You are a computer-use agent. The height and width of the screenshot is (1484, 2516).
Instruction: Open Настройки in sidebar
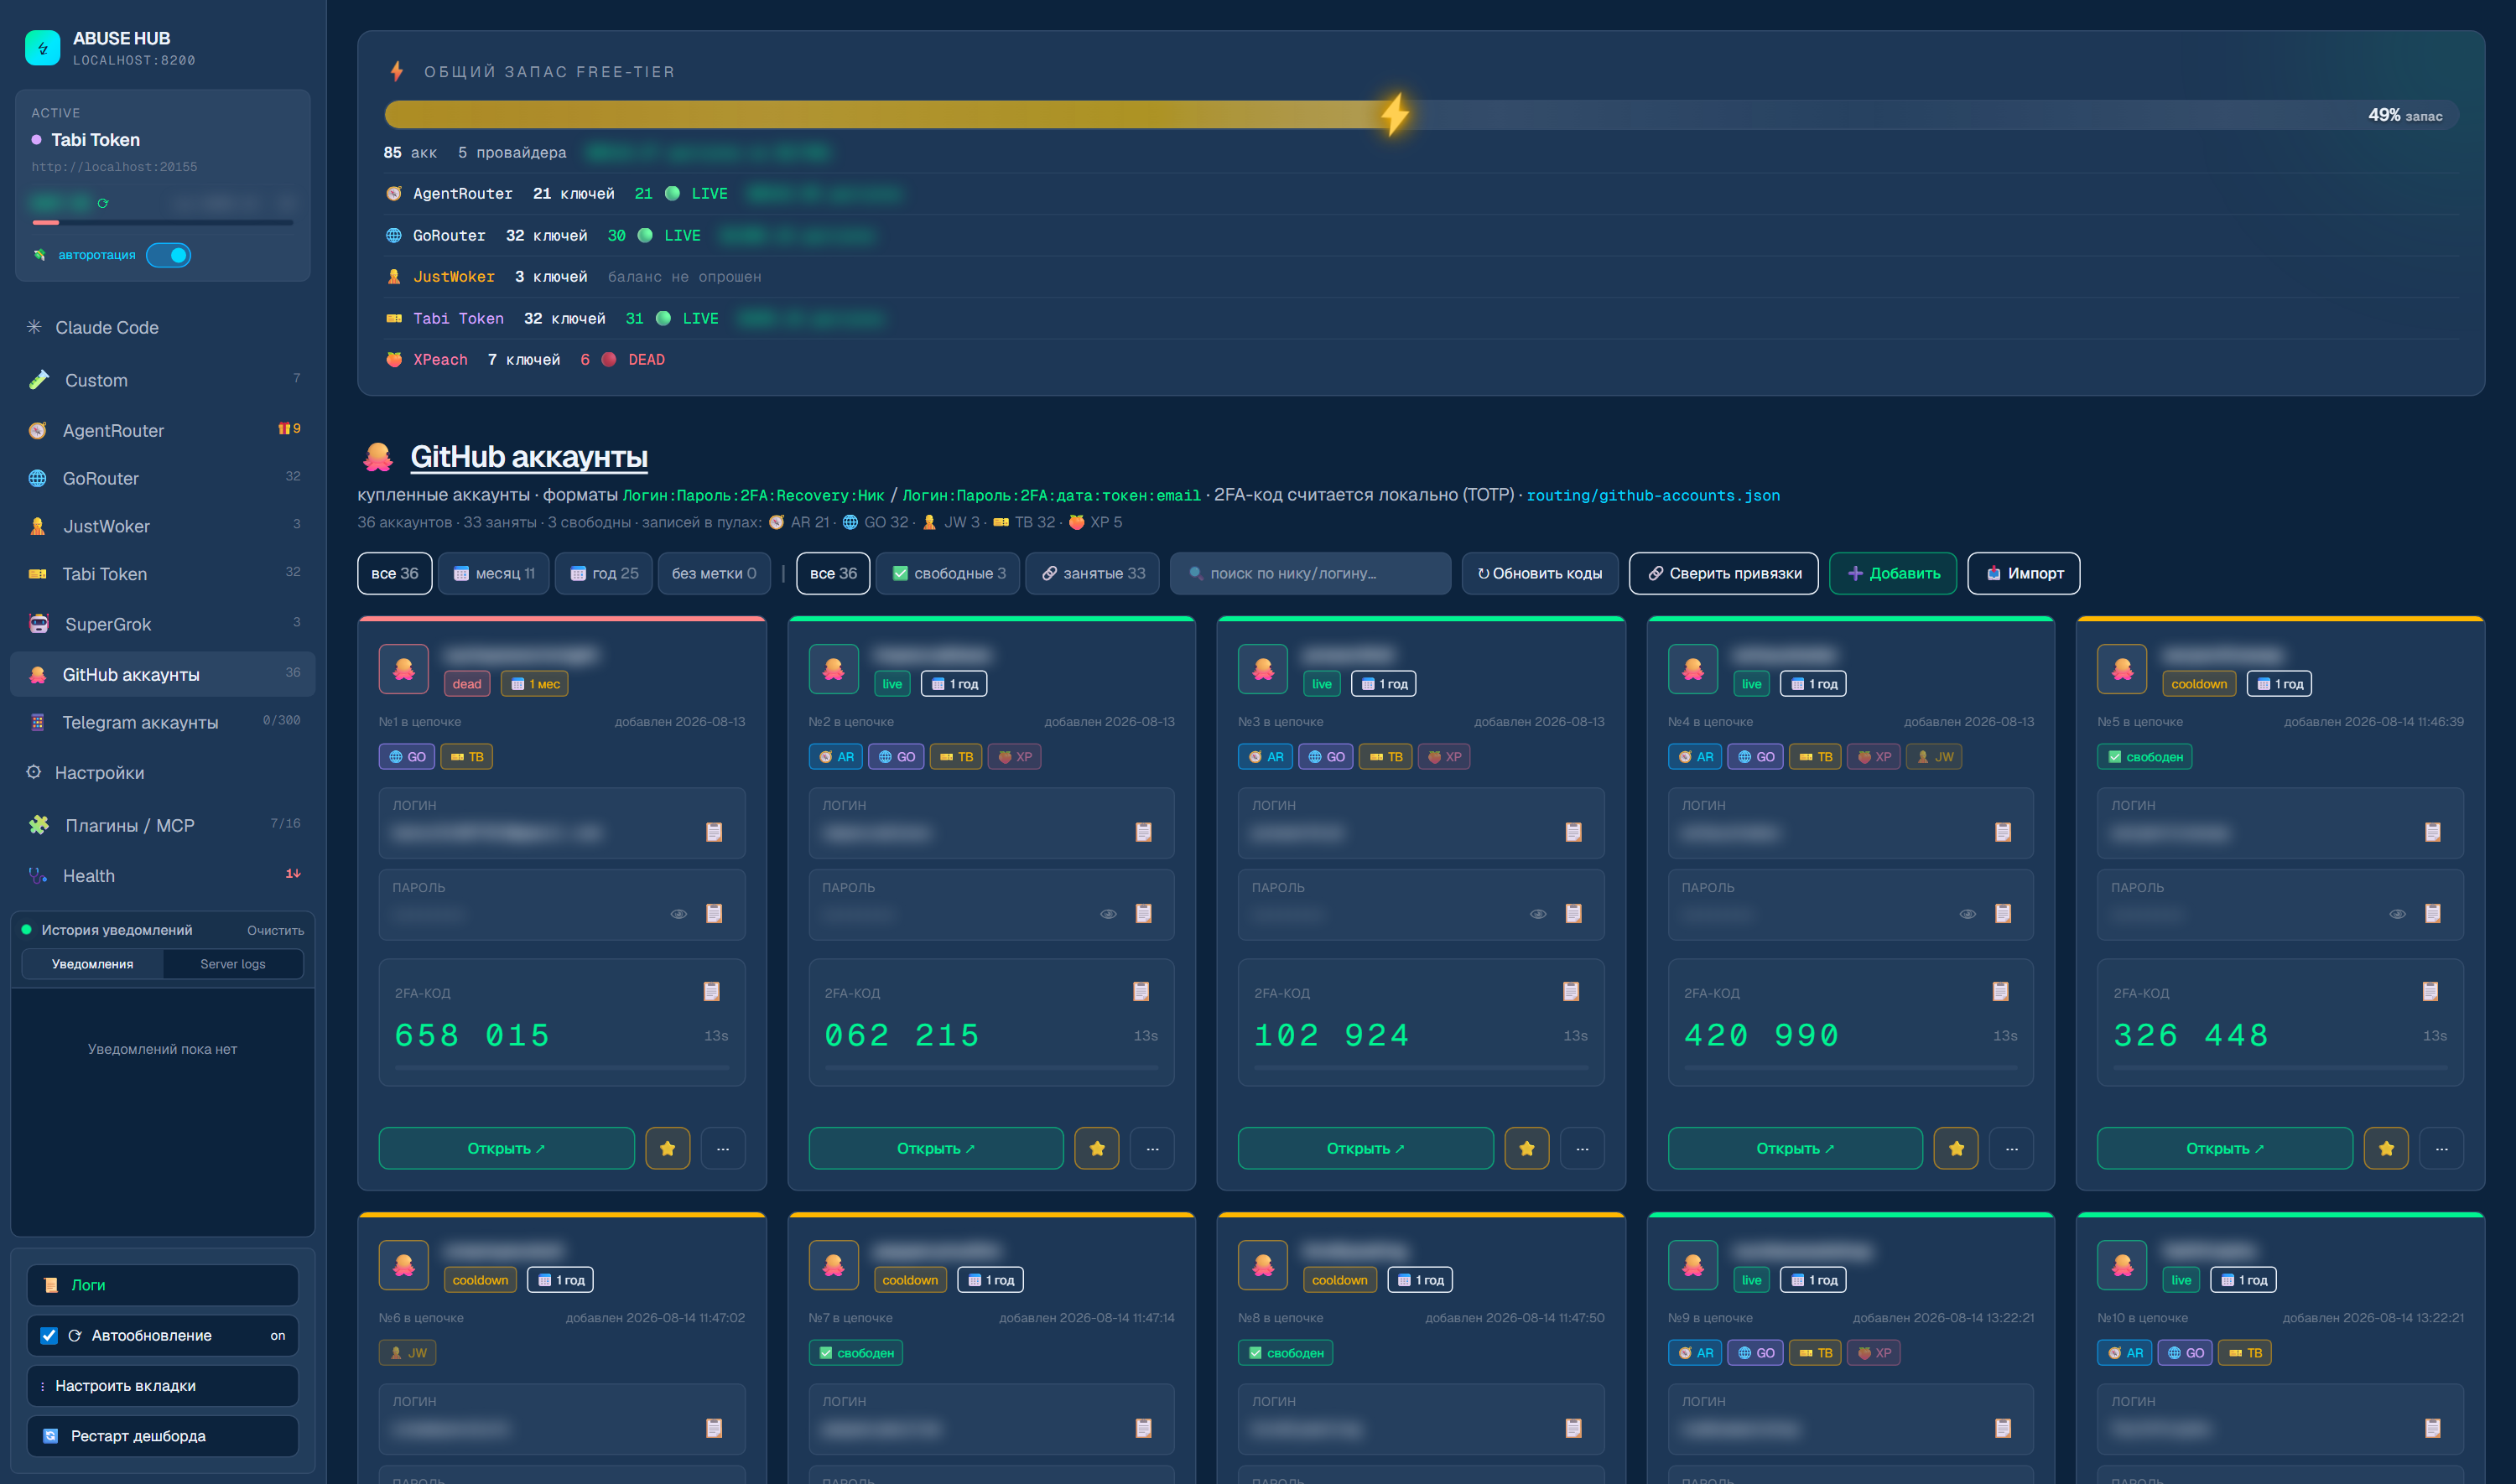[x=162, y=772]
